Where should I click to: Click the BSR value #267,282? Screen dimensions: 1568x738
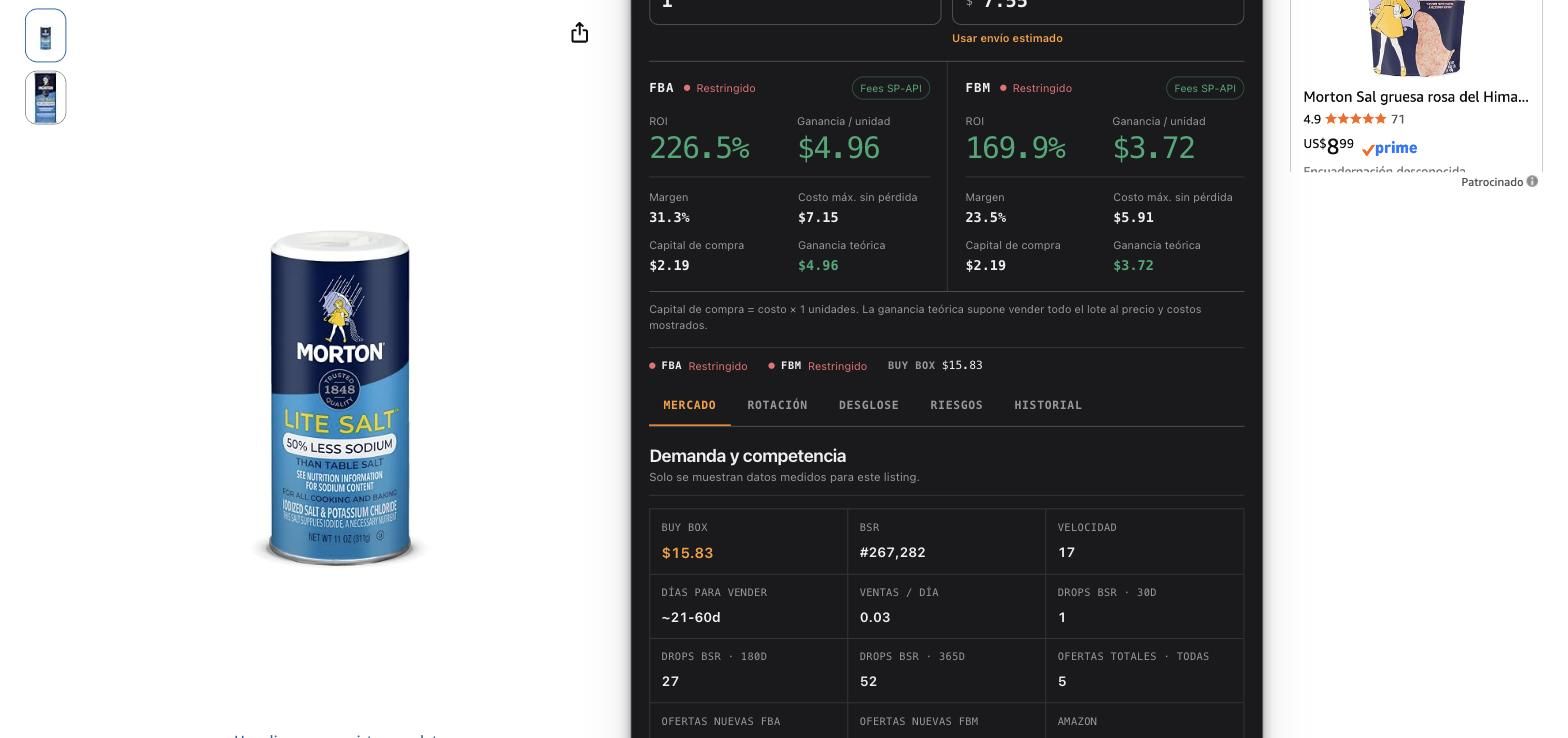(892, 552)
